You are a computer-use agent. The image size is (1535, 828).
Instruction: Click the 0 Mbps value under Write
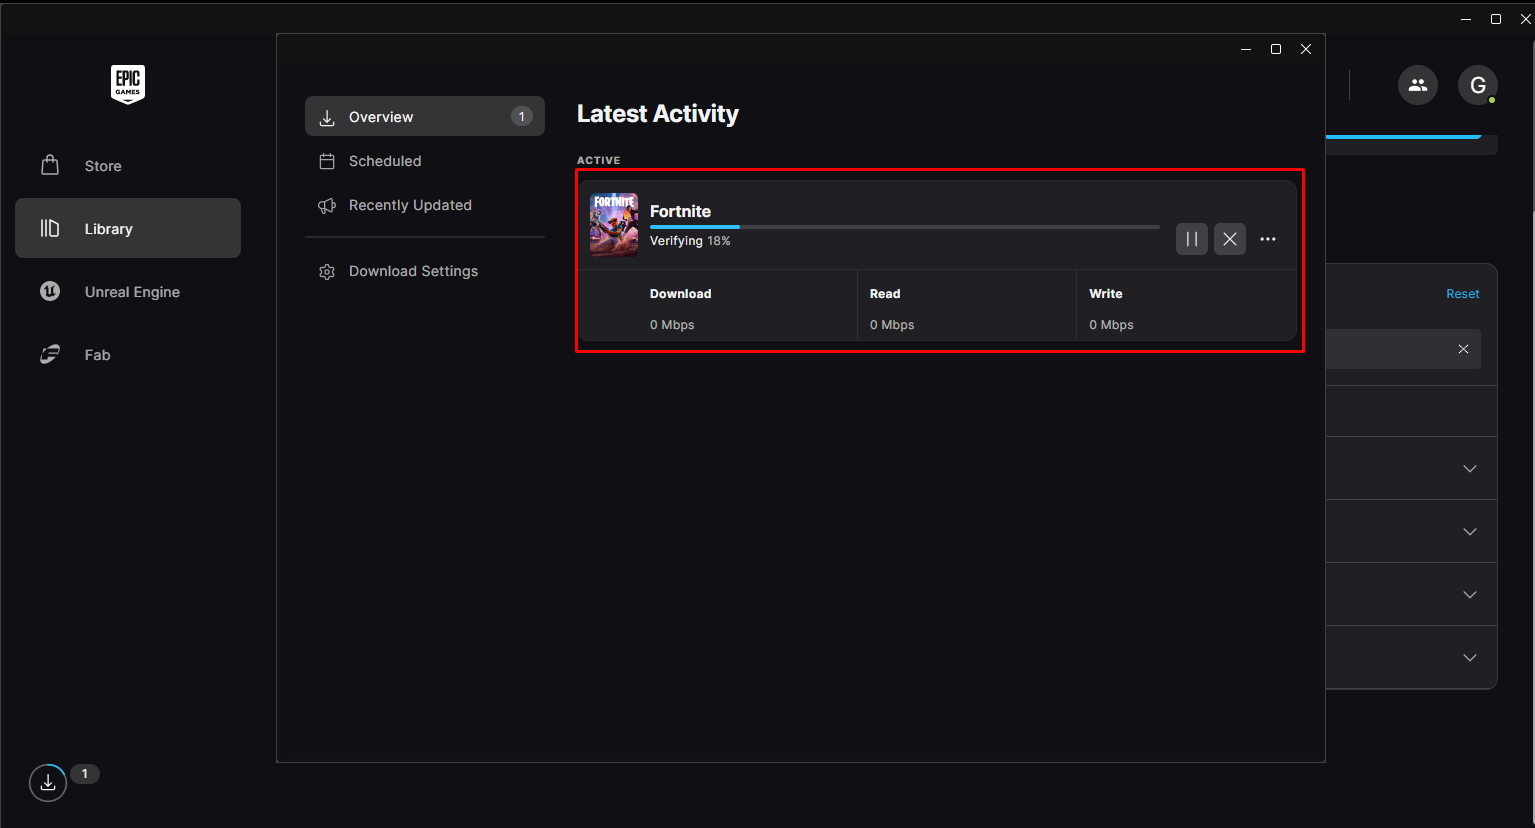pyautogui.click(x=1111, y=325)
